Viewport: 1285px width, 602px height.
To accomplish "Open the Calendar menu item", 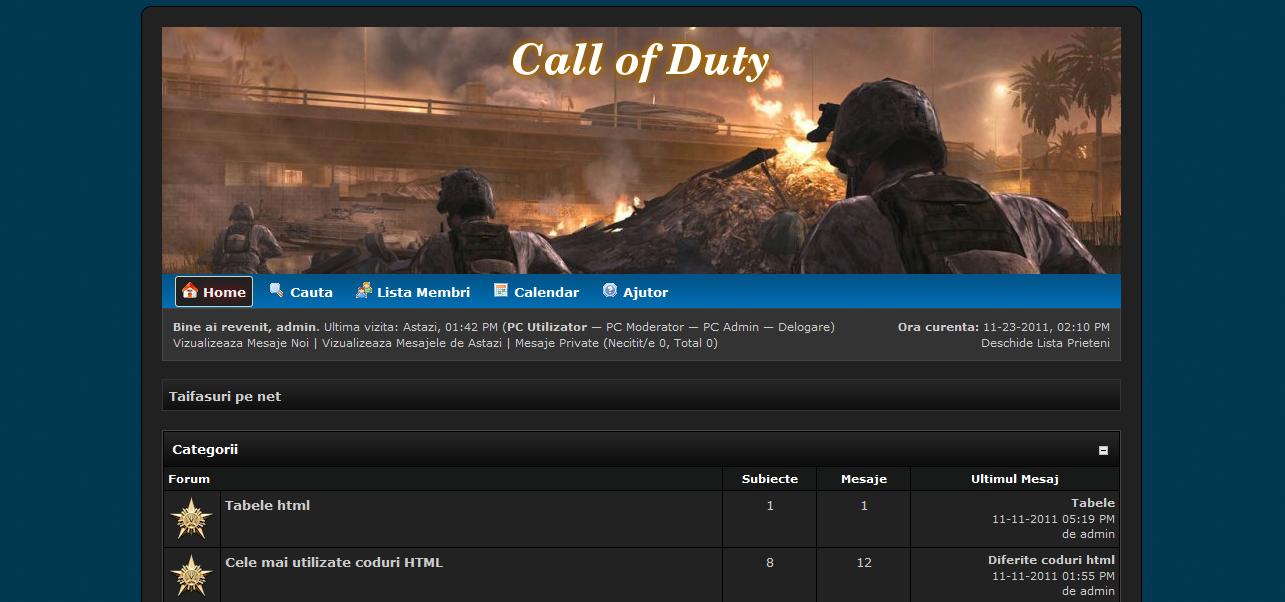I will pyautogui.click(x=546, y=292).
